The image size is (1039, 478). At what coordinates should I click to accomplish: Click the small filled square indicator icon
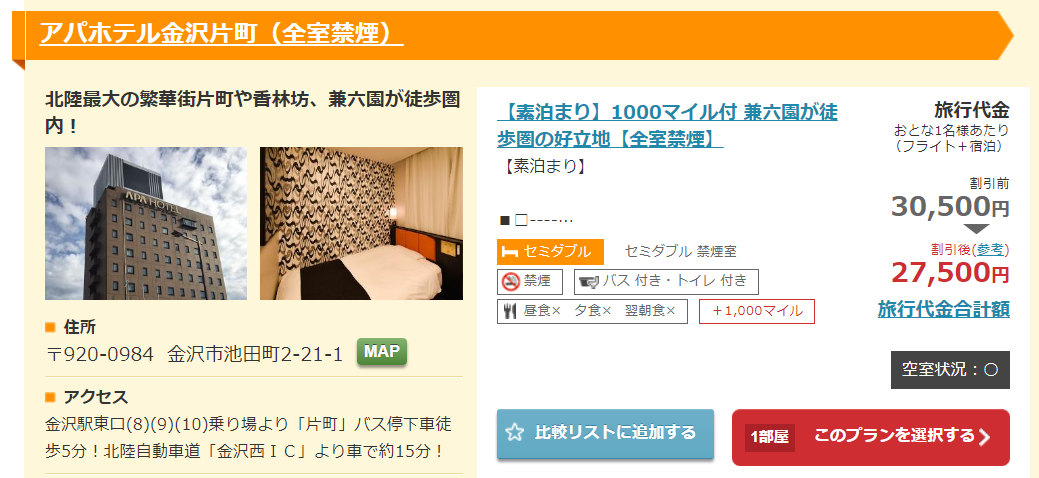(x=505, y=221)
